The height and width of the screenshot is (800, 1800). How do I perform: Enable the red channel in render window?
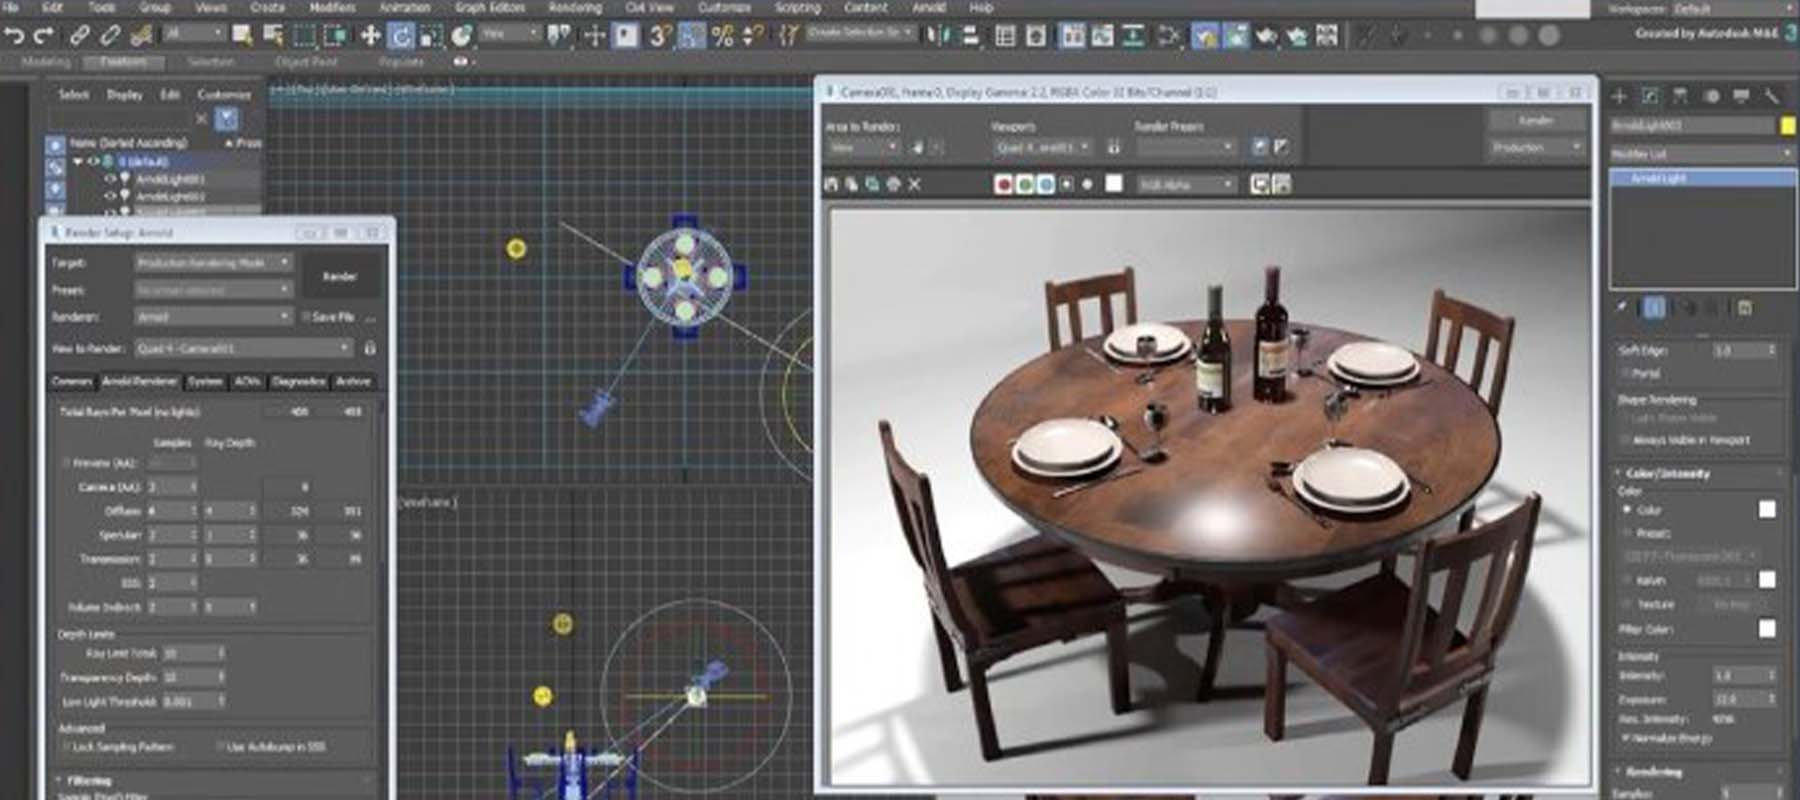[1003, 184]
